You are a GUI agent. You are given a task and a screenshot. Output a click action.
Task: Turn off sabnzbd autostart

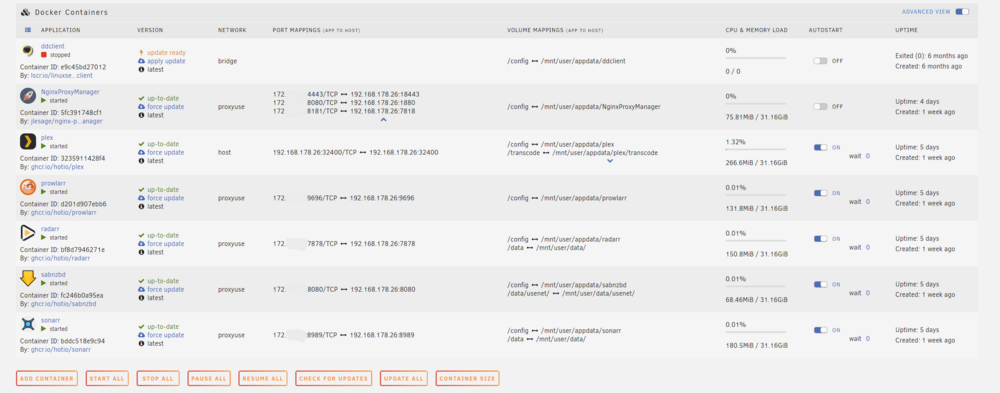[x=820, y=285]
